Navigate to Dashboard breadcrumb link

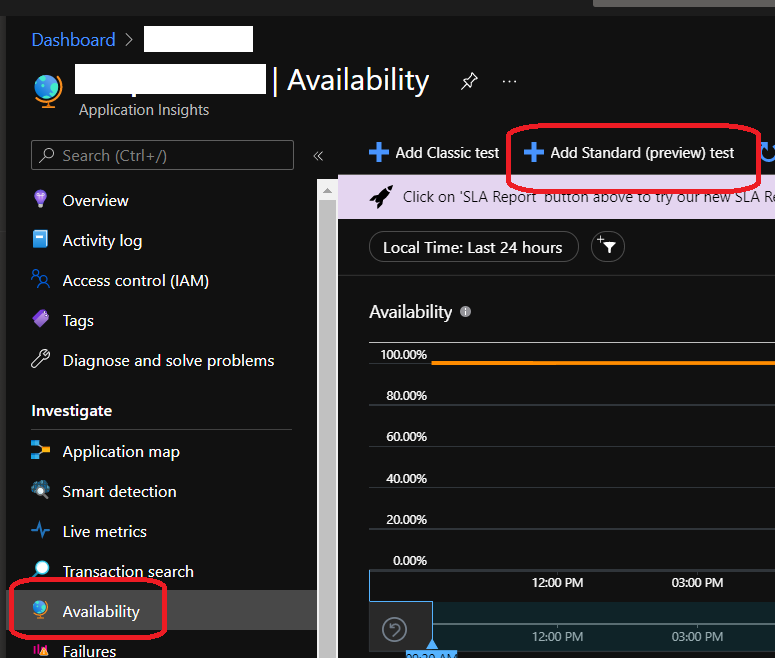click(x=73, y=40)
